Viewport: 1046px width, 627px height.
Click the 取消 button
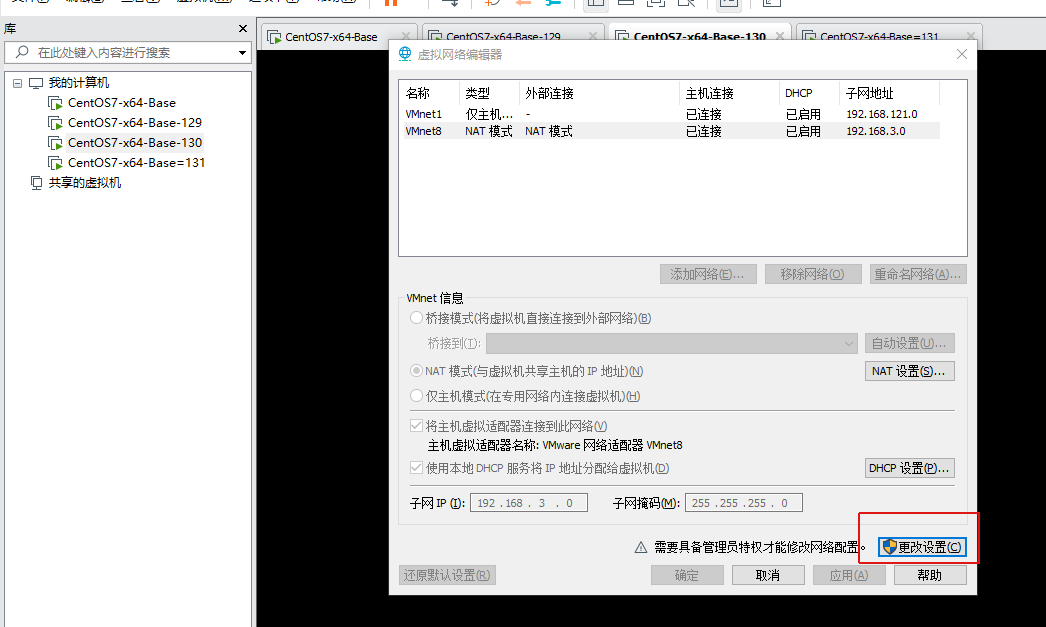[768, 575]
